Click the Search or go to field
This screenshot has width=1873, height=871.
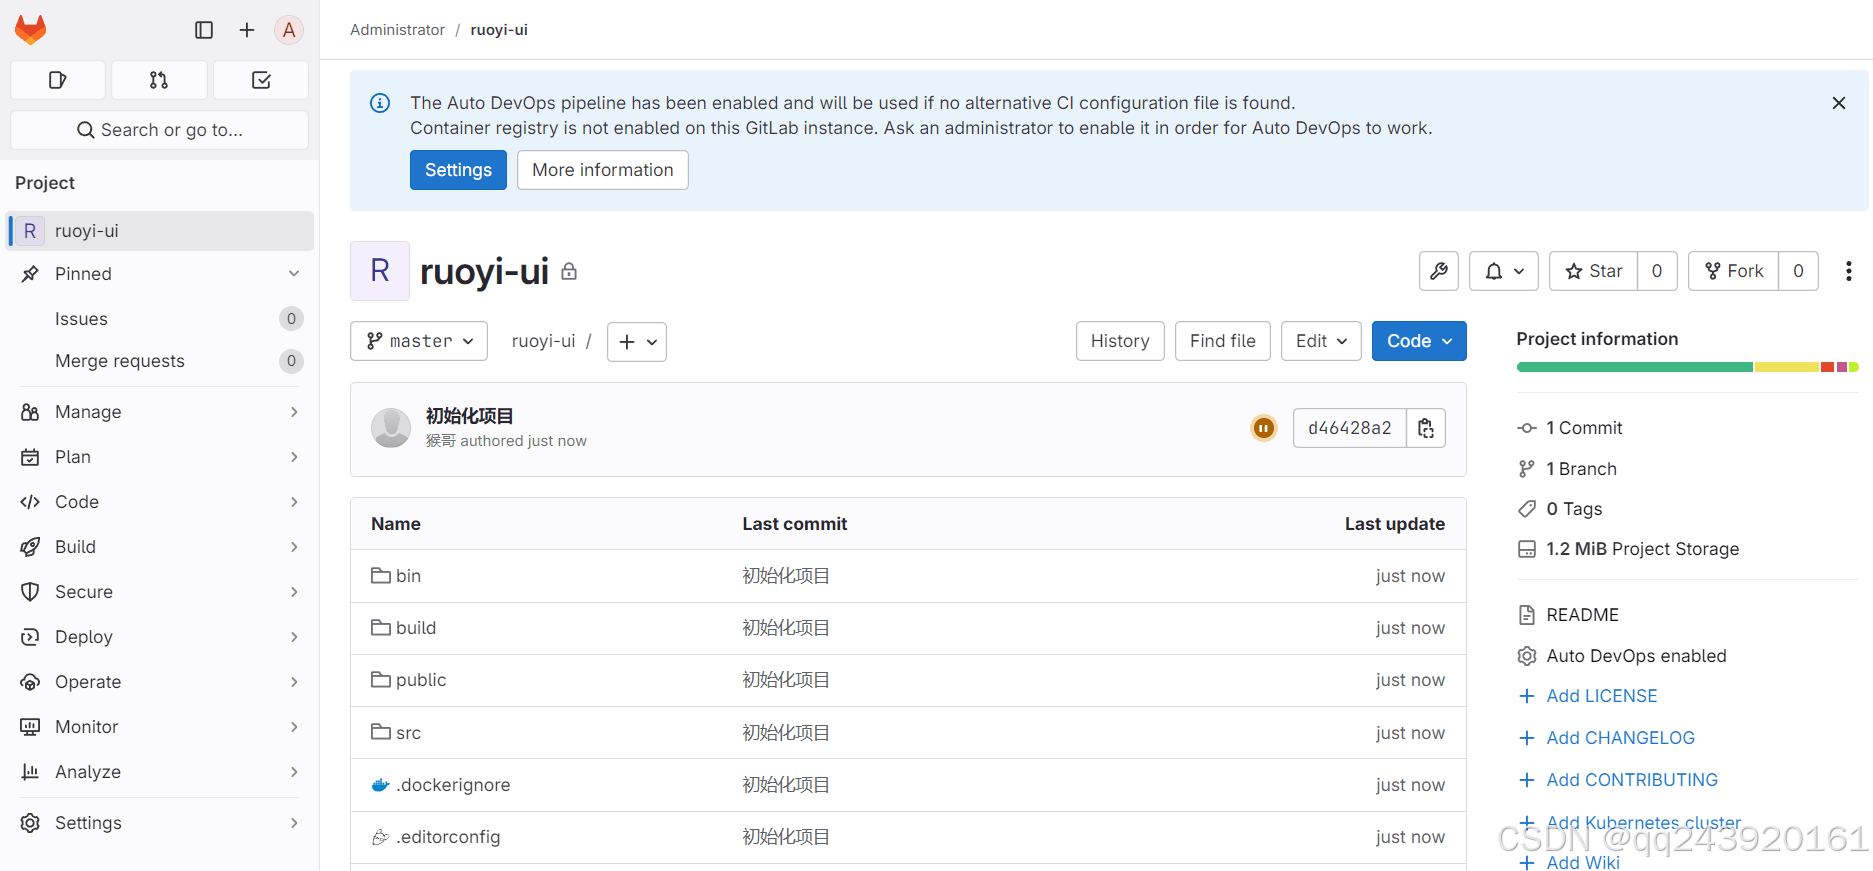point(160,130)
